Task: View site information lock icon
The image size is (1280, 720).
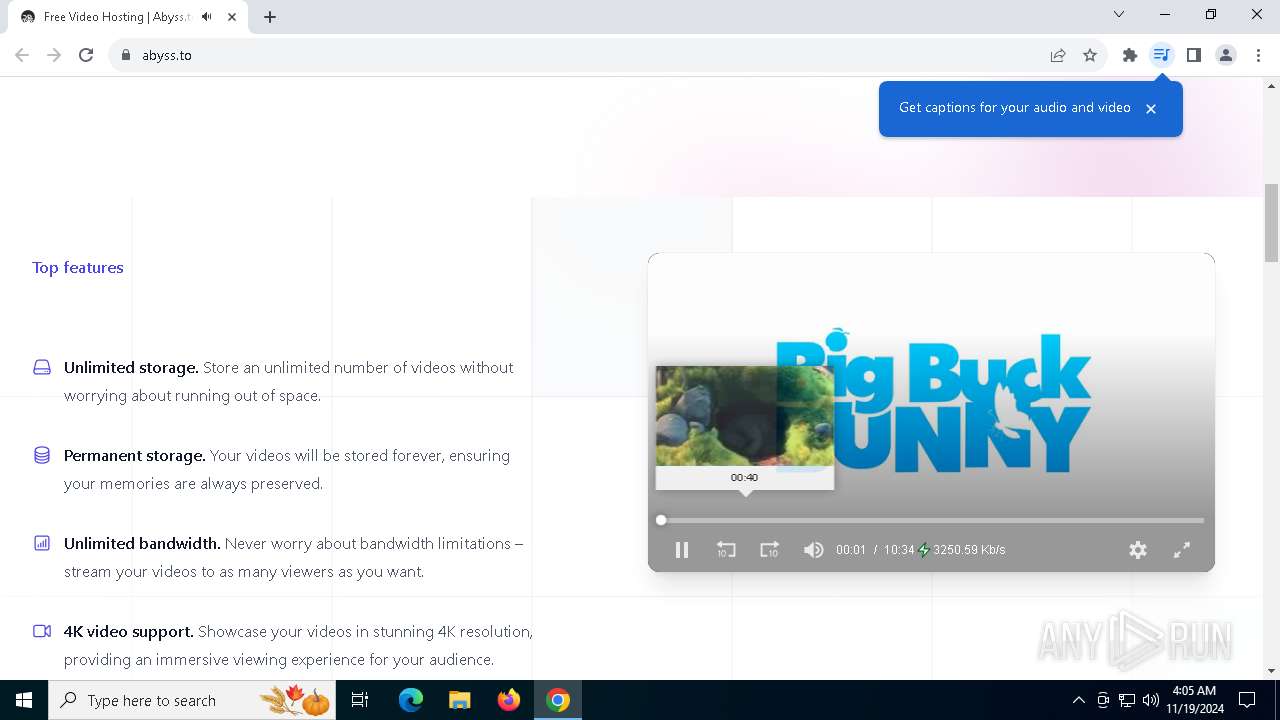Action: 126,55
